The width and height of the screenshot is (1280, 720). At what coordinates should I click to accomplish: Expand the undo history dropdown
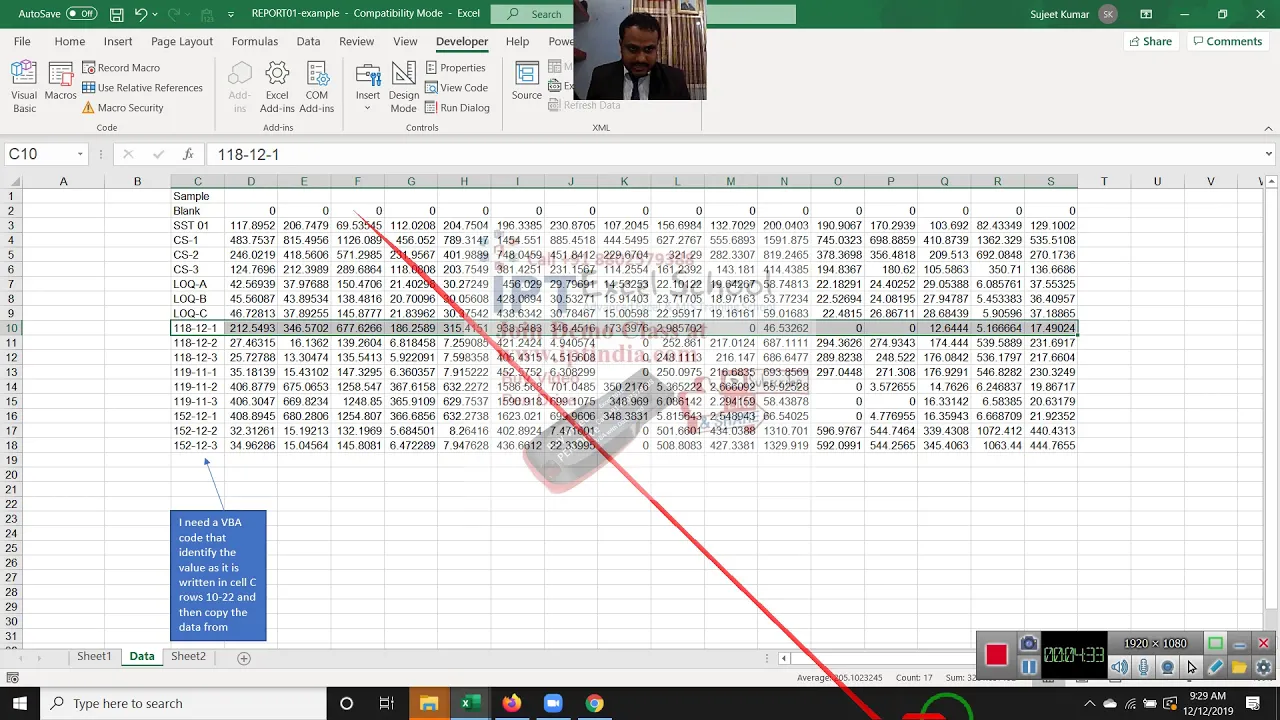pos(157,14)
